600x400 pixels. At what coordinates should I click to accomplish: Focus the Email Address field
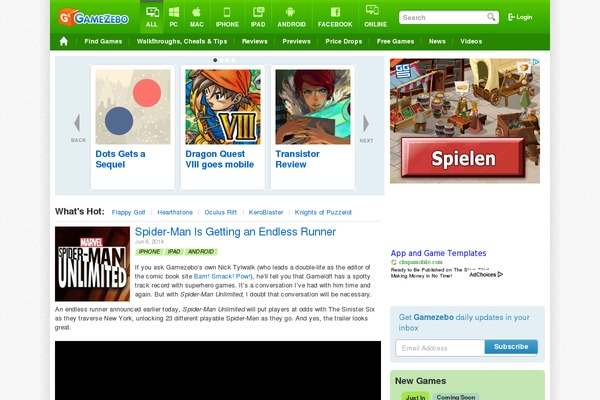click(x=440, y=348)
